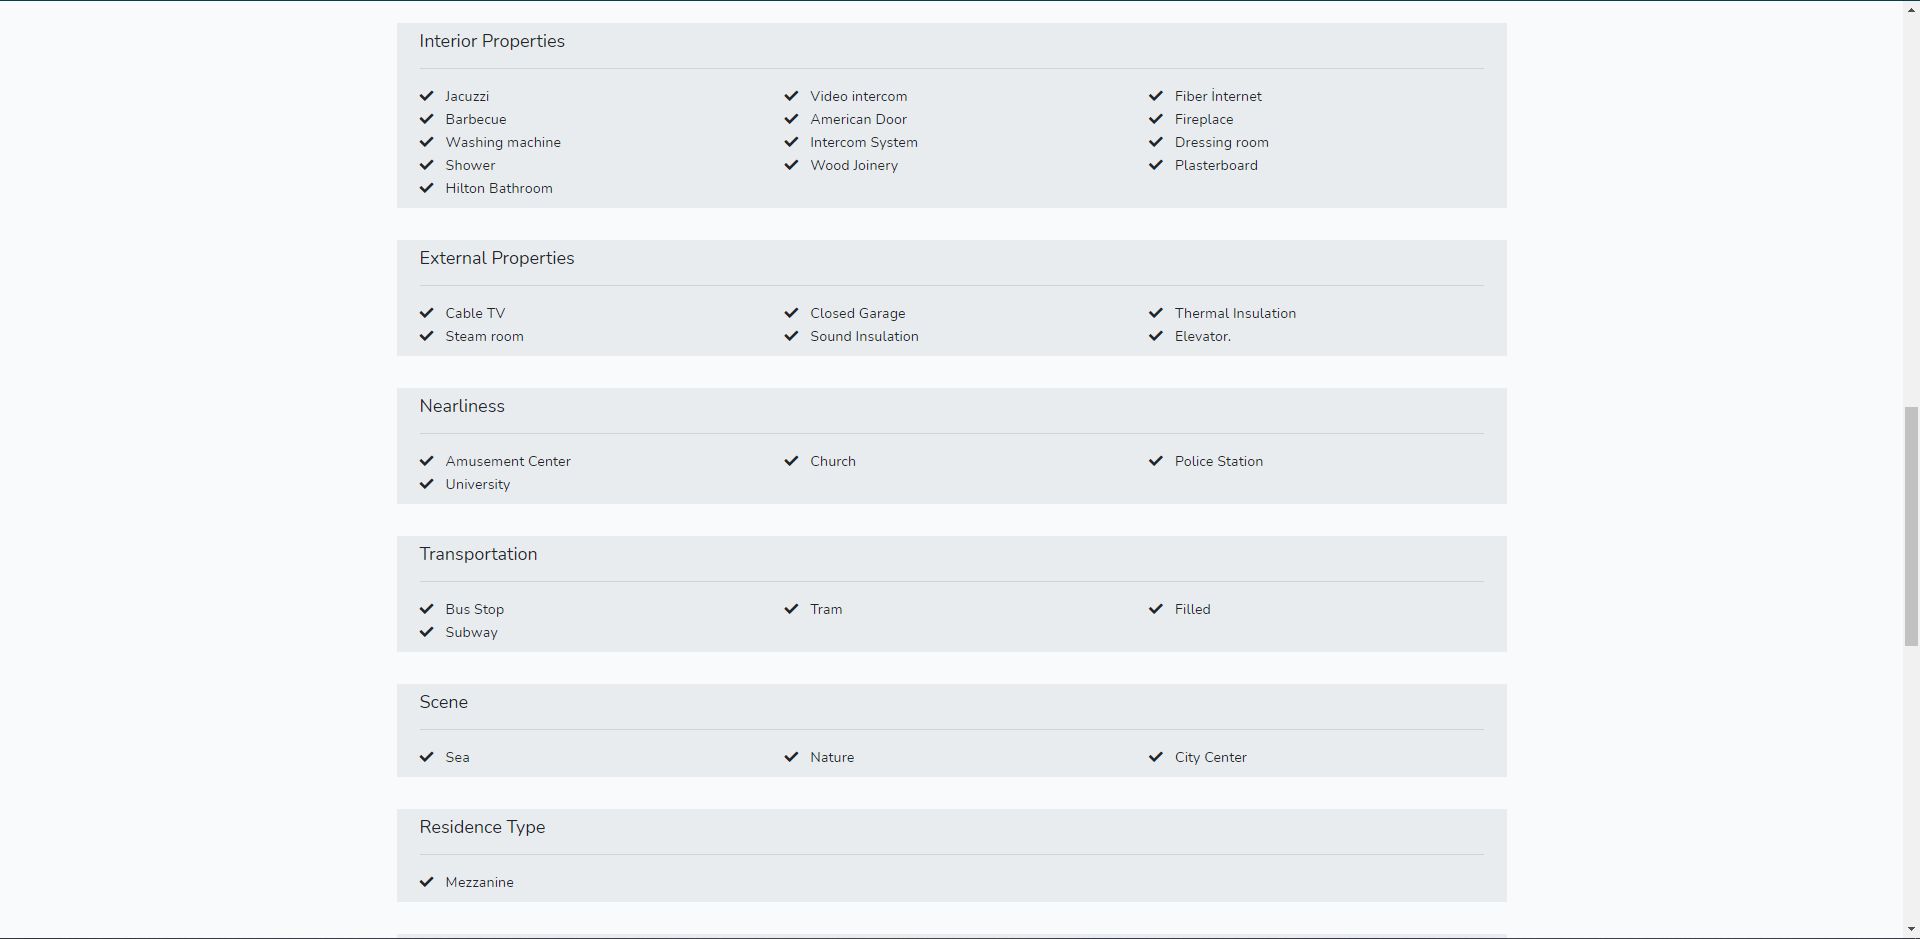Click the check icon beside Church
This screenshot has height=939, width=1920.
(x=791, y=461)
